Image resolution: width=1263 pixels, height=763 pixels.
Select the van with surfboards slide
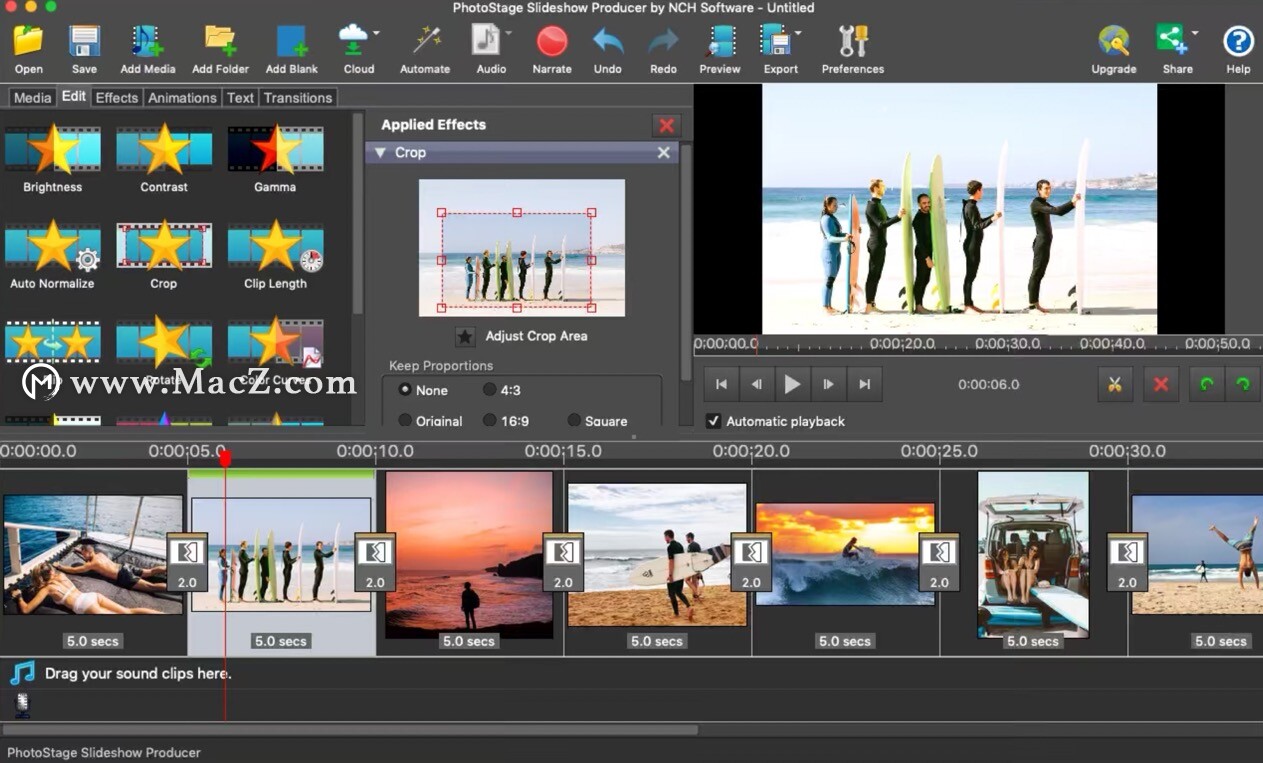click(x=1033, y=555)
